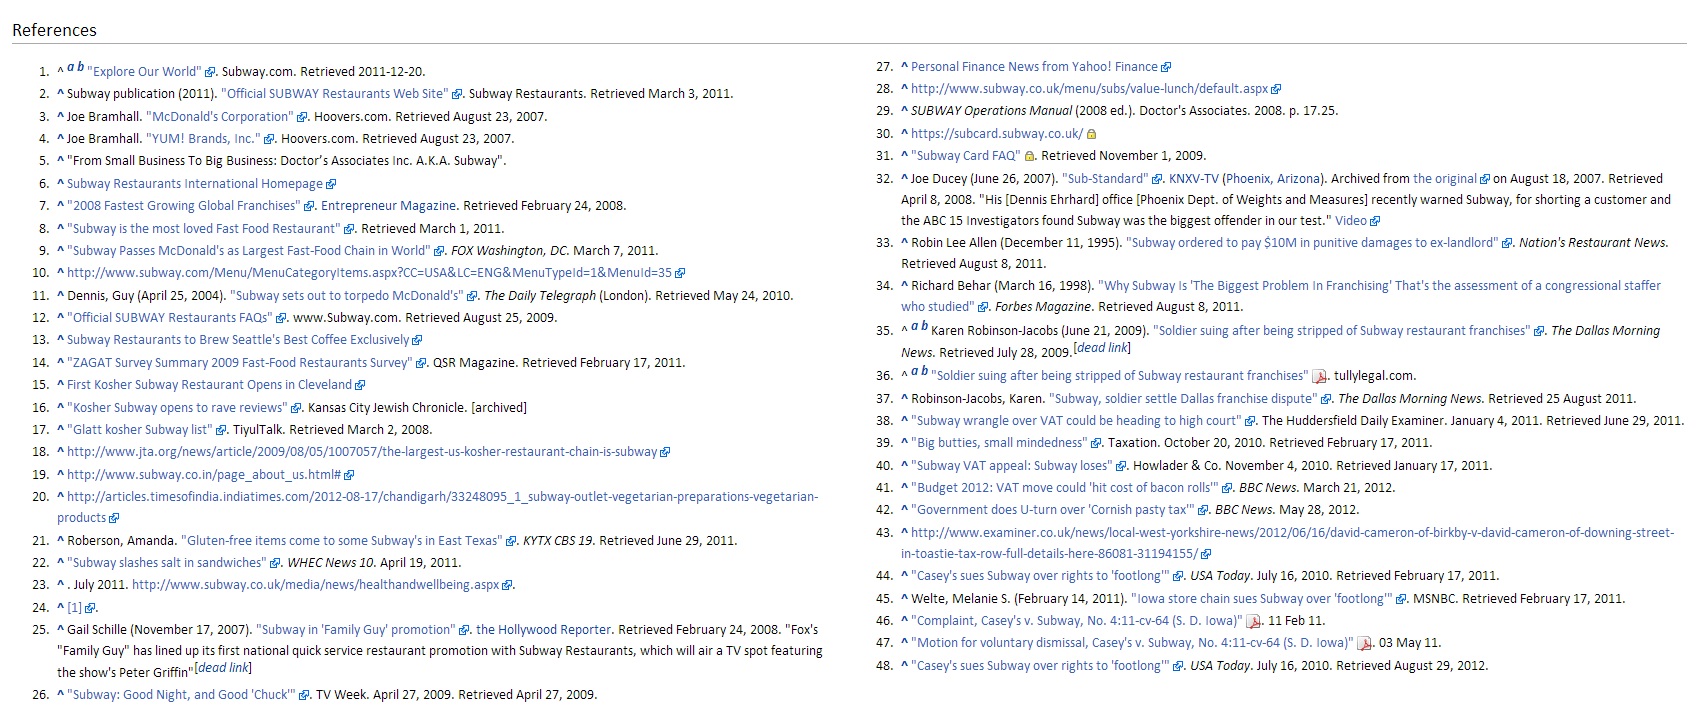The image size is (1698, 711).
Task: Click external link icon after "Video"
Action: [1375, 221]
